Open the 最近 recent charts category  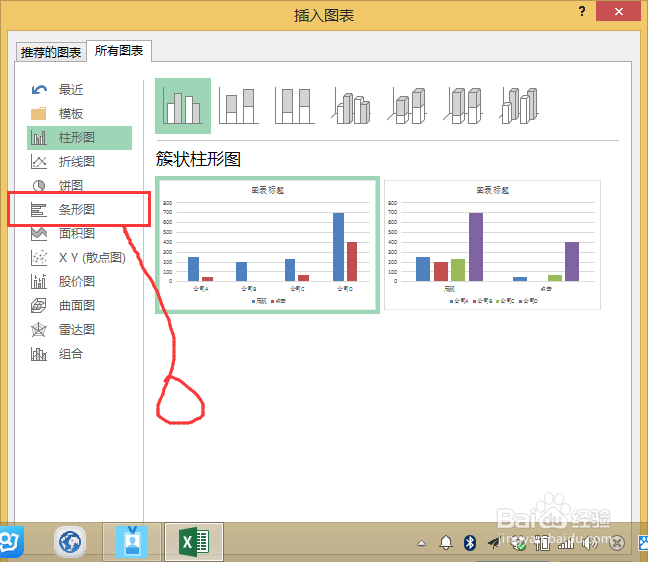(79, 89)
